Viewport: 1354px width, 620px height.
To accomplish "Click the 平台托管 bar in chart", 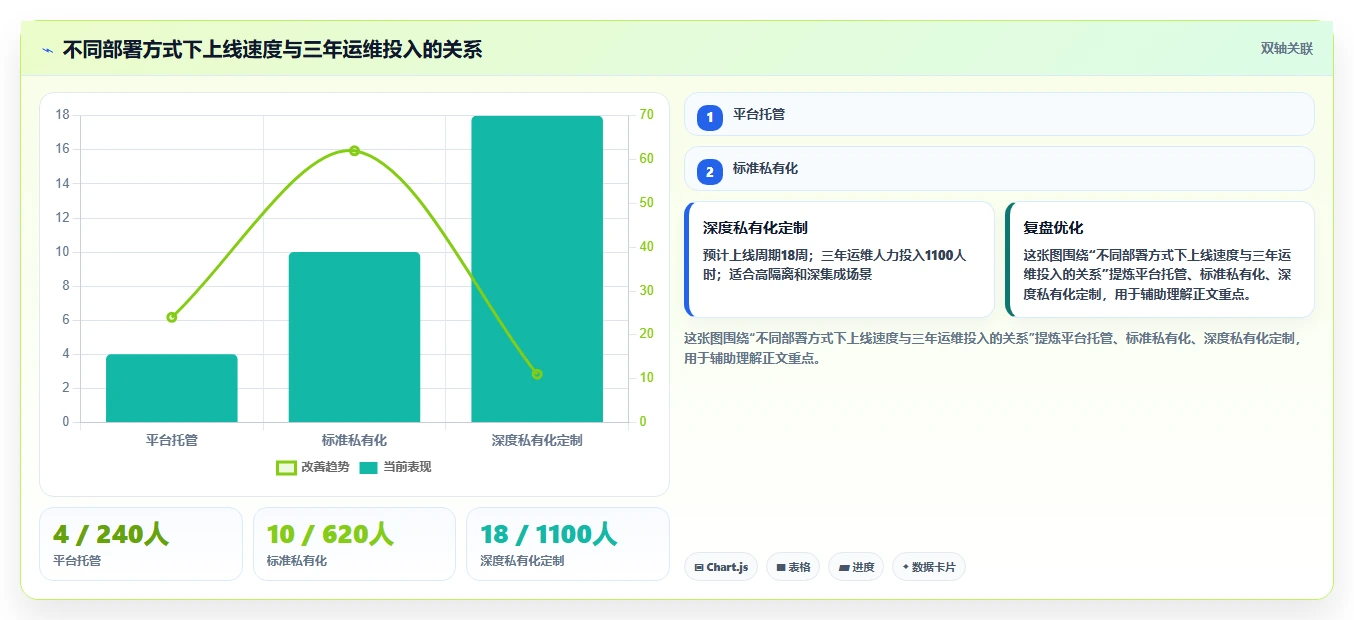I will pyautogui.click(x=172, y=388).
